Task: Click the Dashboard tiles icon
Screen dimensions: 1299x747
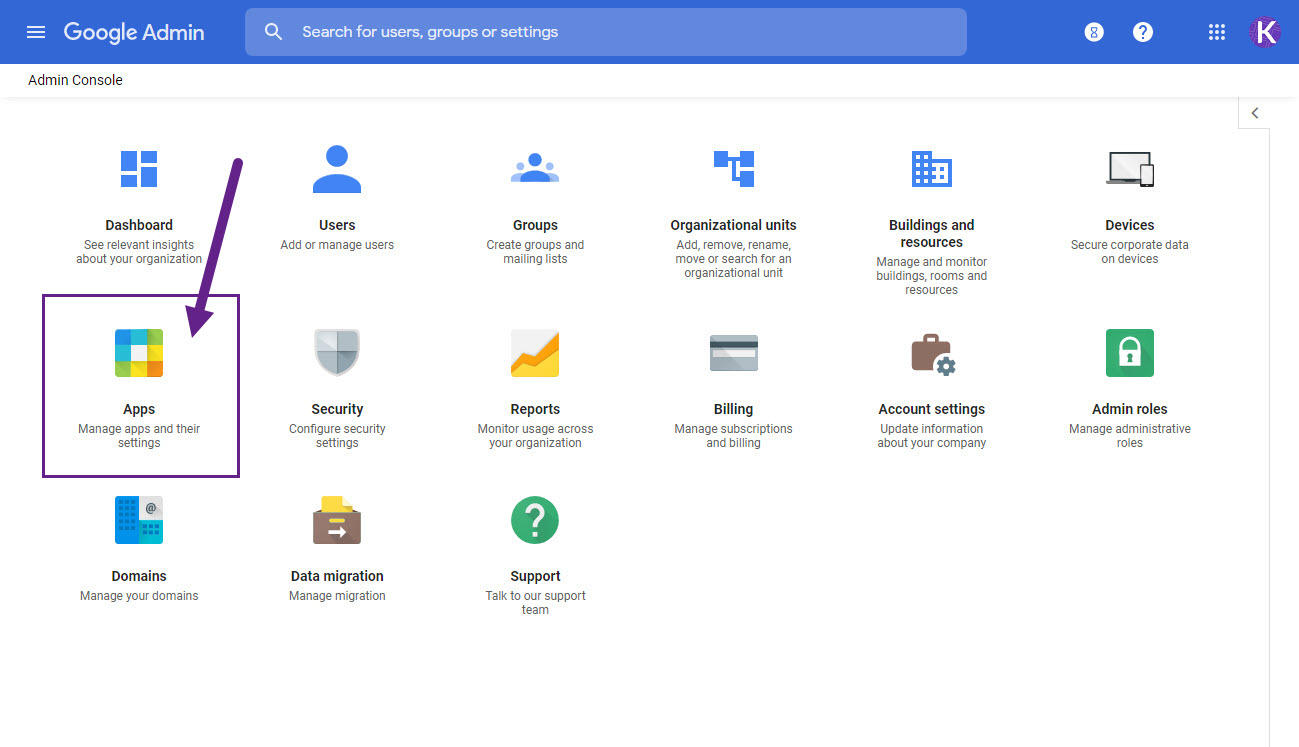Action: point(139,169)
